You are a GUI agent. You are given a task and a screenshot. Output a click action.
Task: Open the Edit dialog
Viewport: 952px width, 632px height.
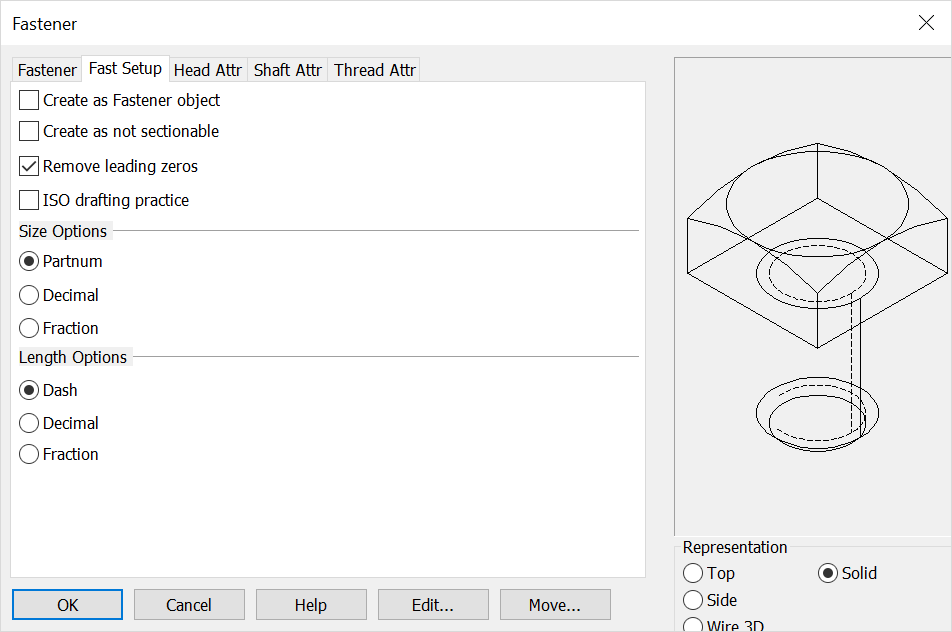coord(433,604)
